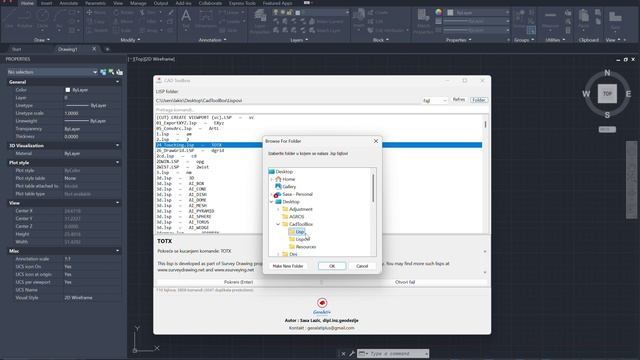Expand the Modify panel flyout
640x360 pixels.
pyautogui.click(x=130, y=40)
